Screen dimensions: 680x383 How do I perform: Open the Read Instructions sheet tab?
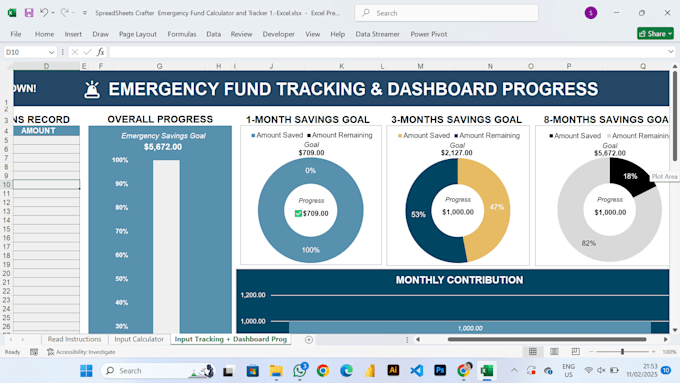(x=74, y=339)
